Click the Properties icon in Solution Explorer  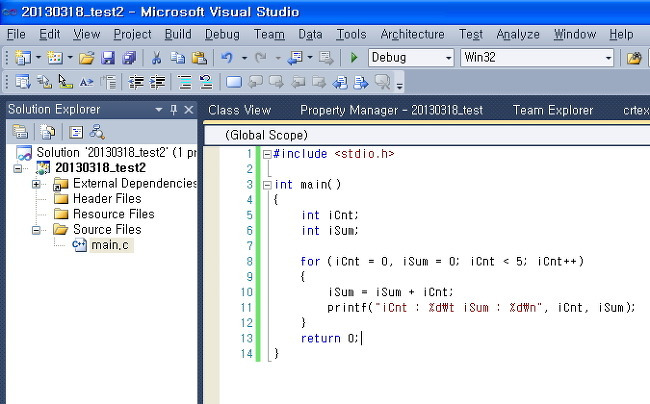tap(19, 132)
